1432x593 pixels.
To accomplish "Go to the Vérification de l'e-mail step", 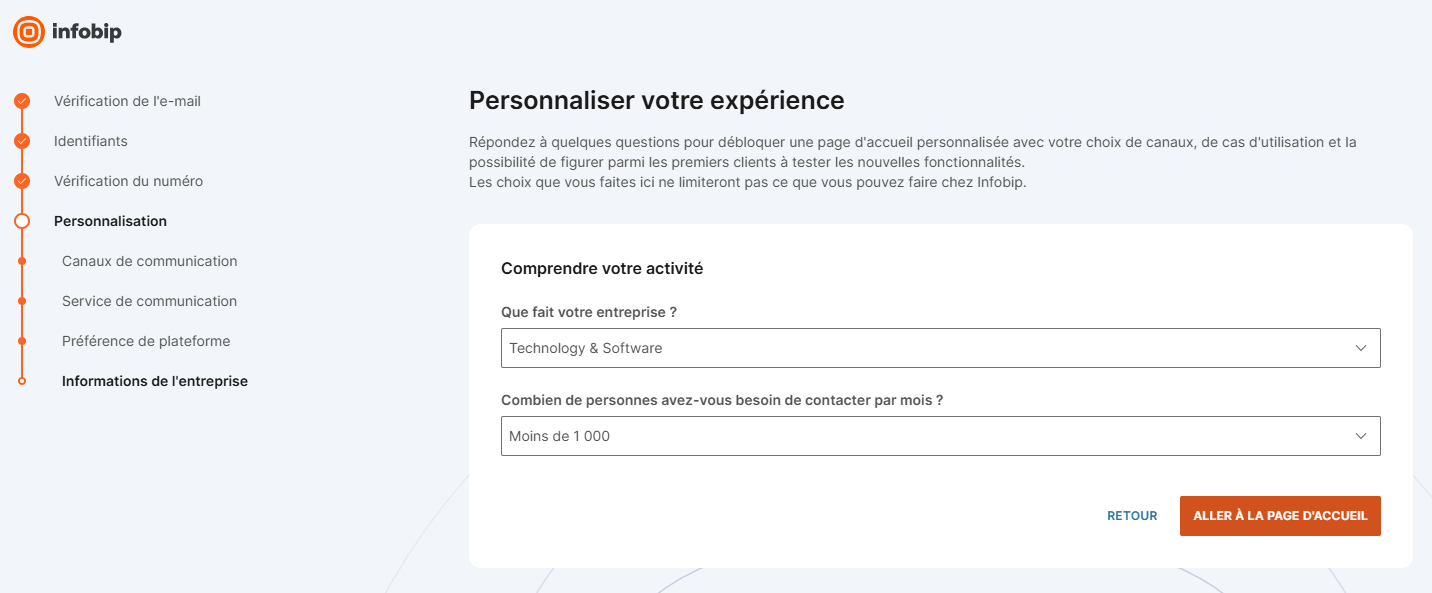I will point(127,101).
